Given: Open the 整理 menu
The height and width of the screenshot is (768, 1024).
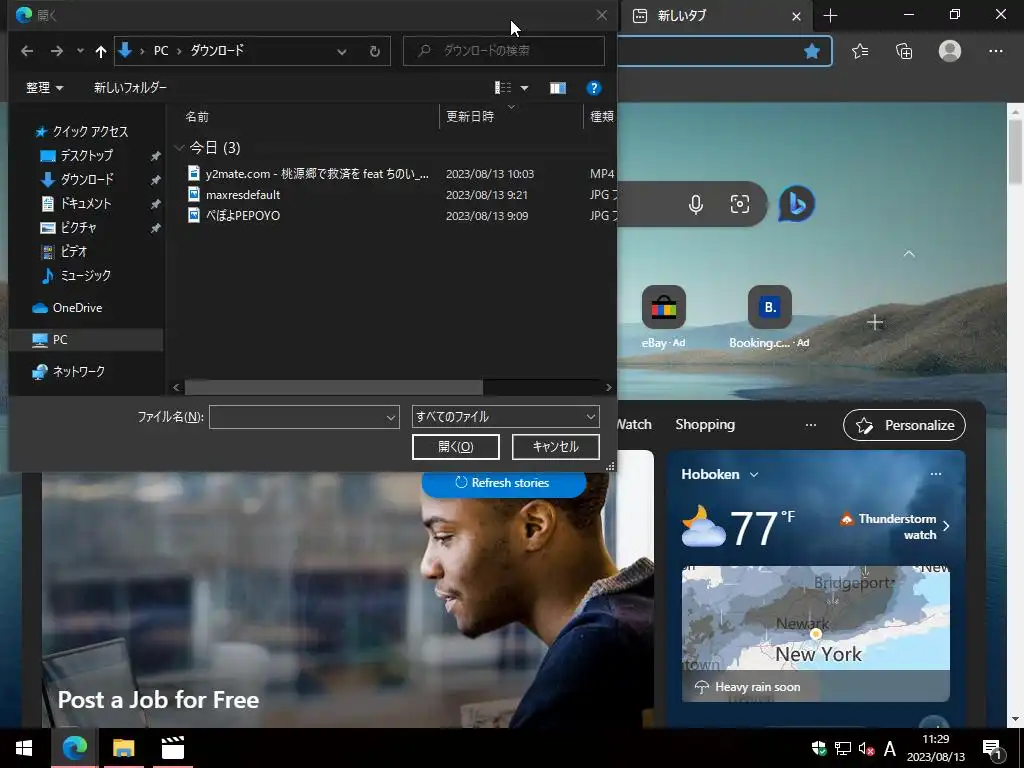Looking at the screenshot, I should coord(44,88).
